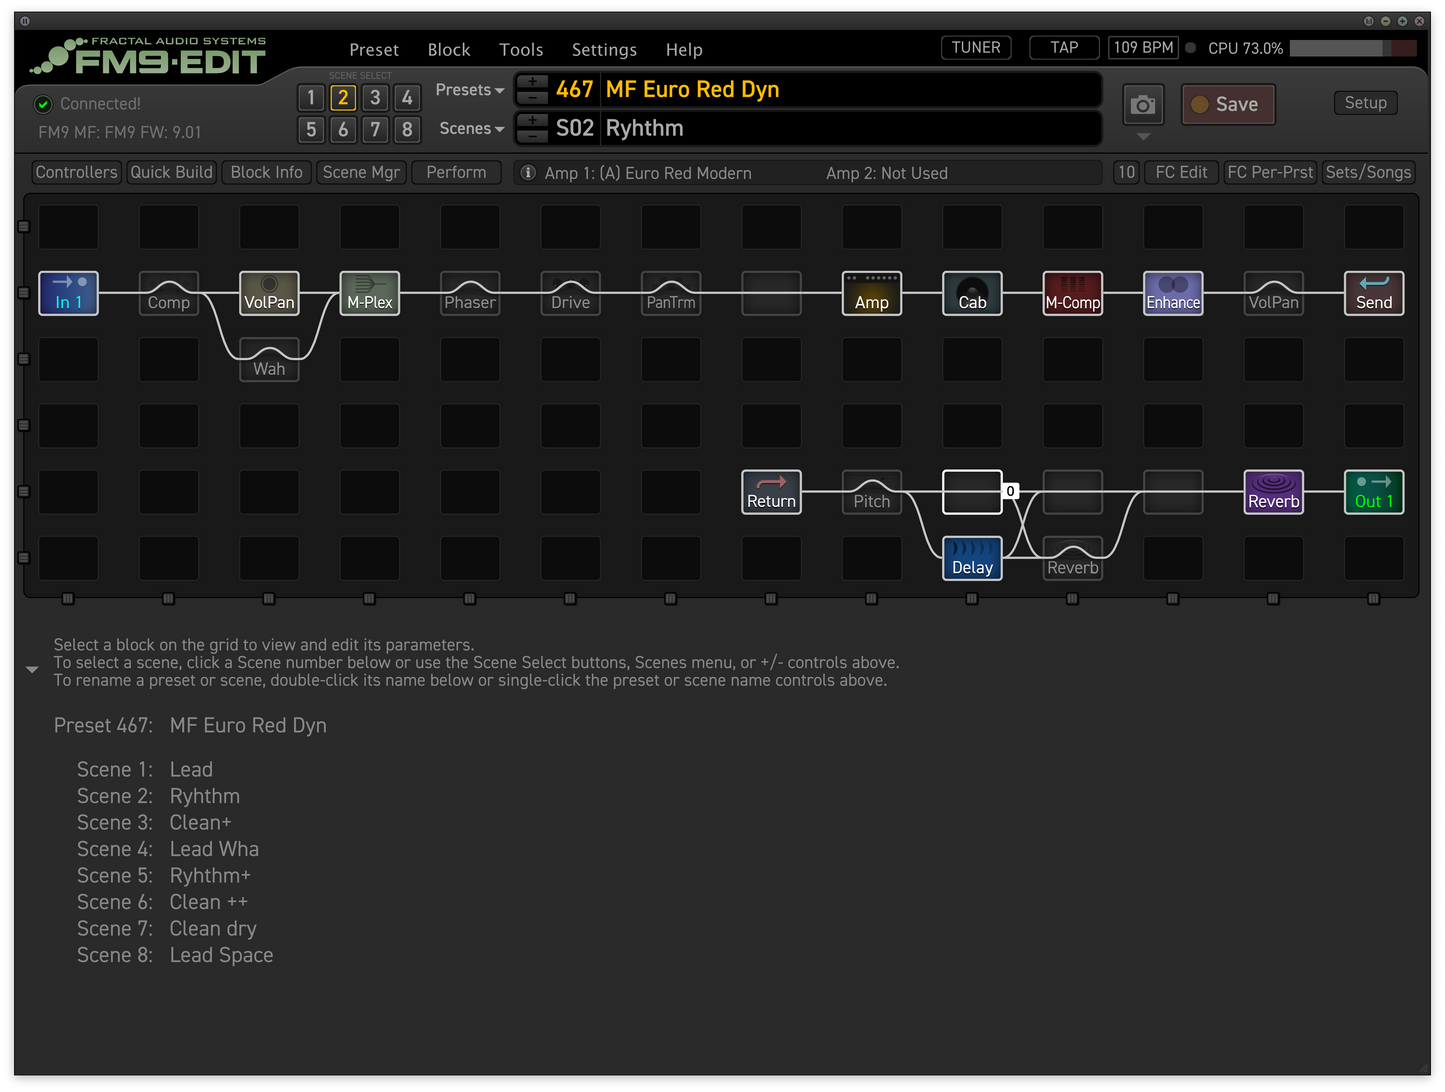Open the Tuner

pyautogui.click(x=975, y=47)
